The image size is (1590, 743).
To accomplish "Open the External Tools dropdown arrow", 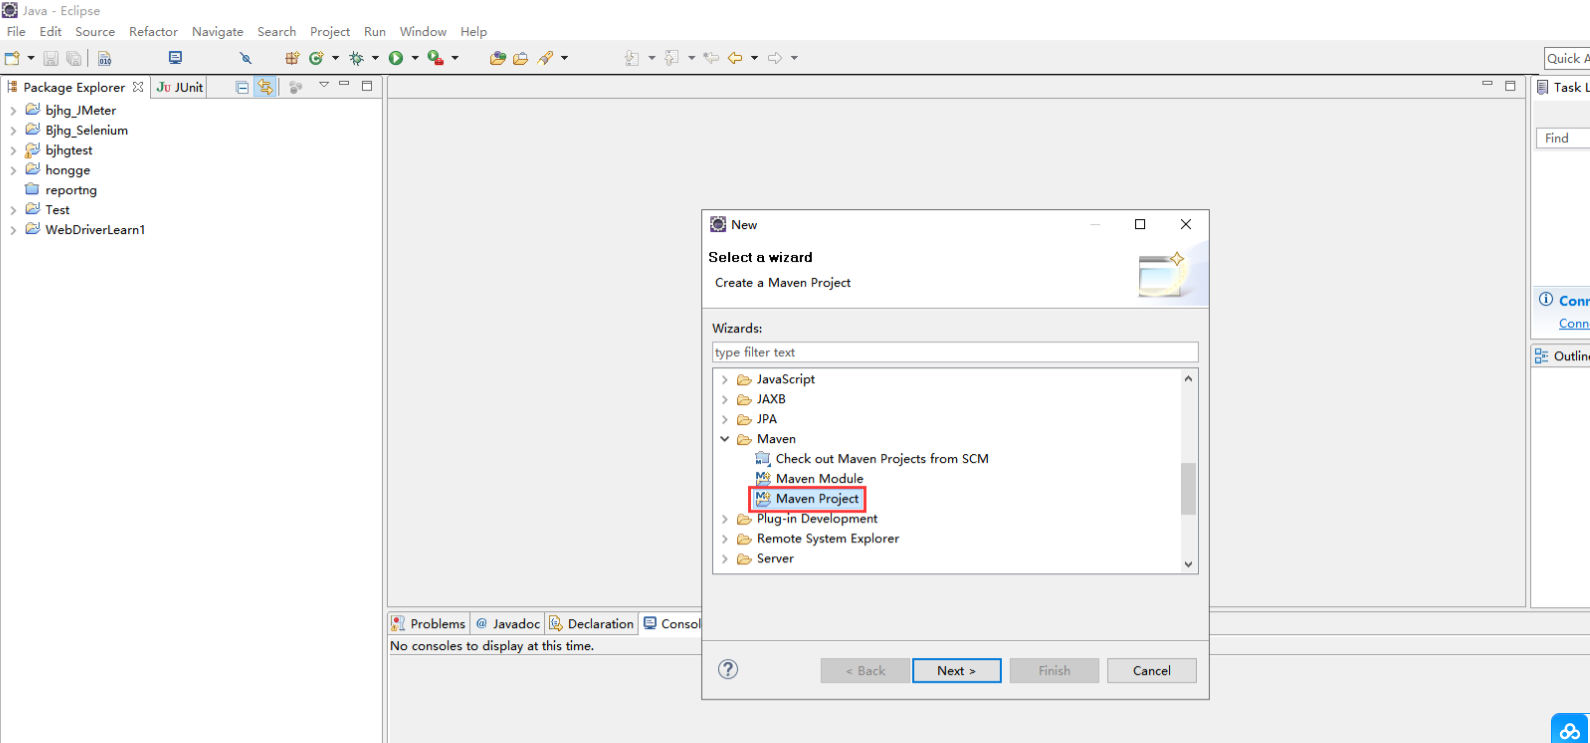I will coord(455,58).
